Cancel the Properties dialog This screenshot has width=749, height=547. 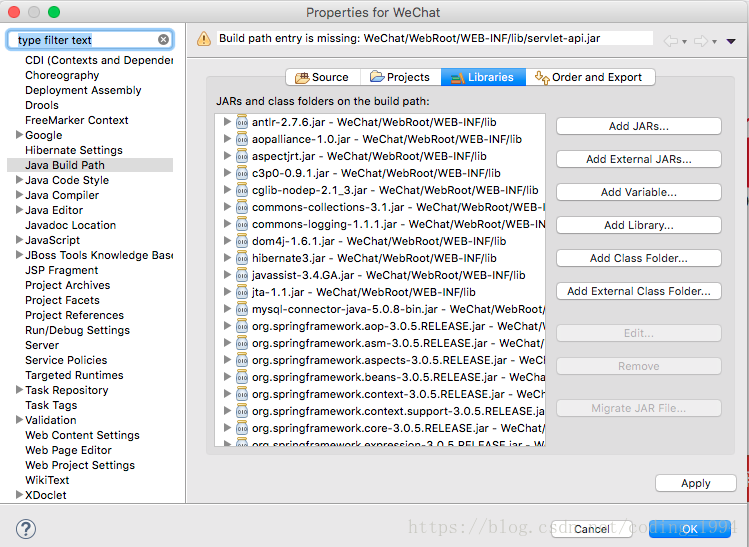click(592, 529)
